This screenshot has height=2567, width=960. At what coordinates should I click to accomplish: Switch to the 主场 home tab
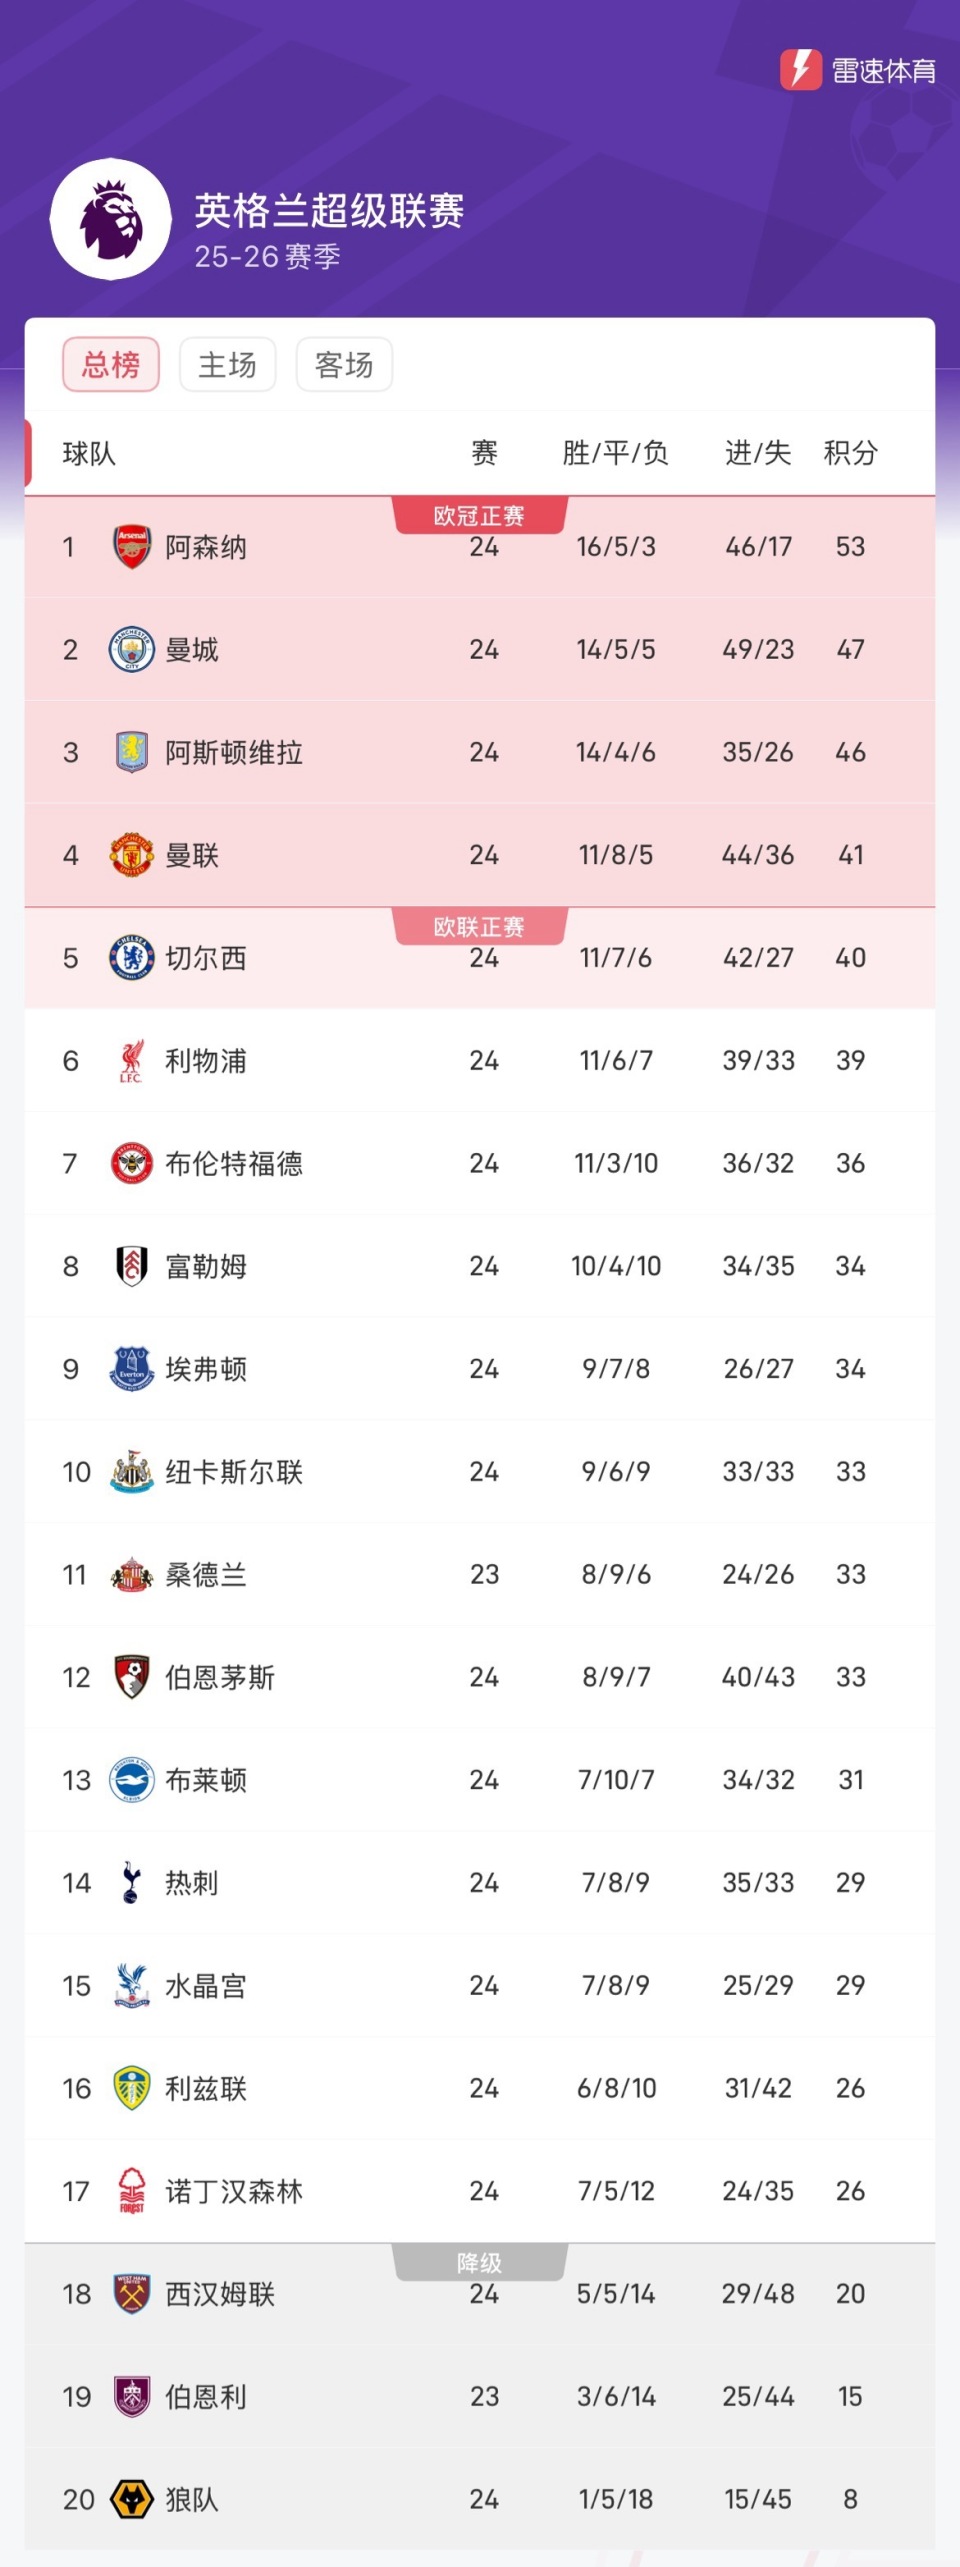(227, 365)
